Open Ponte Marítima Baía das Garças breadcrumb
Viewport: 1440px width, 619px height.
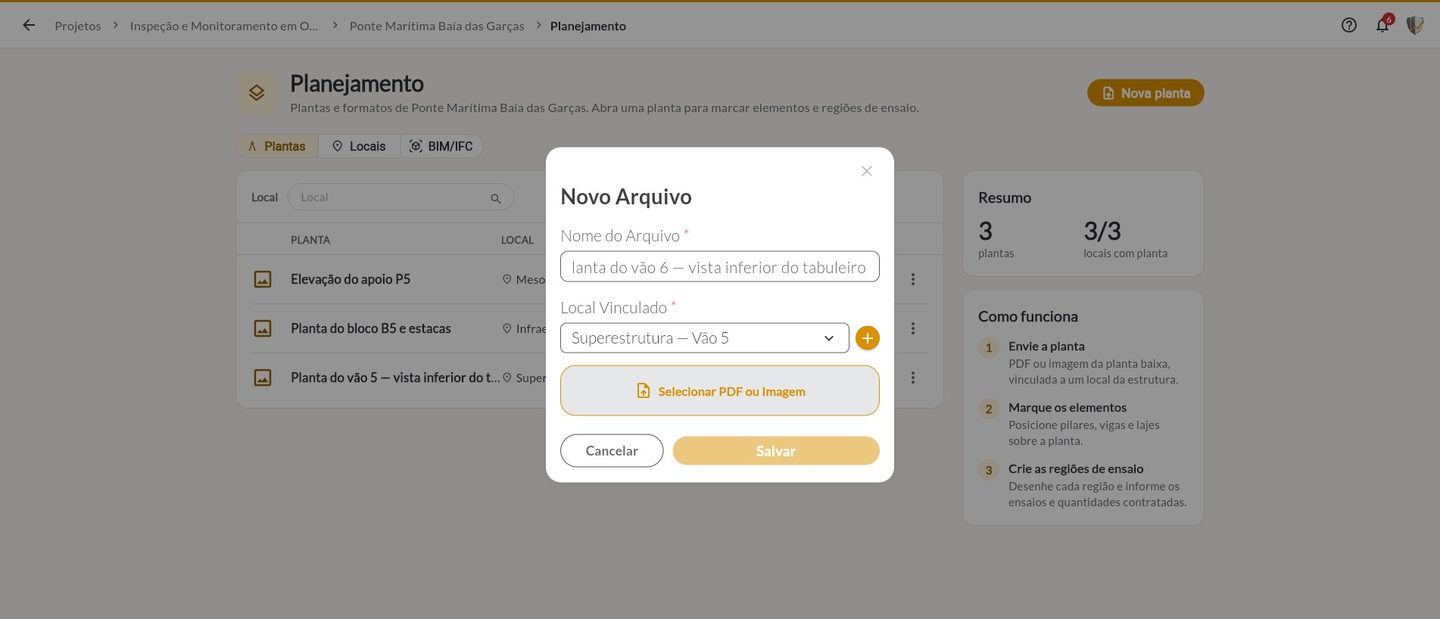pos(437,26)
